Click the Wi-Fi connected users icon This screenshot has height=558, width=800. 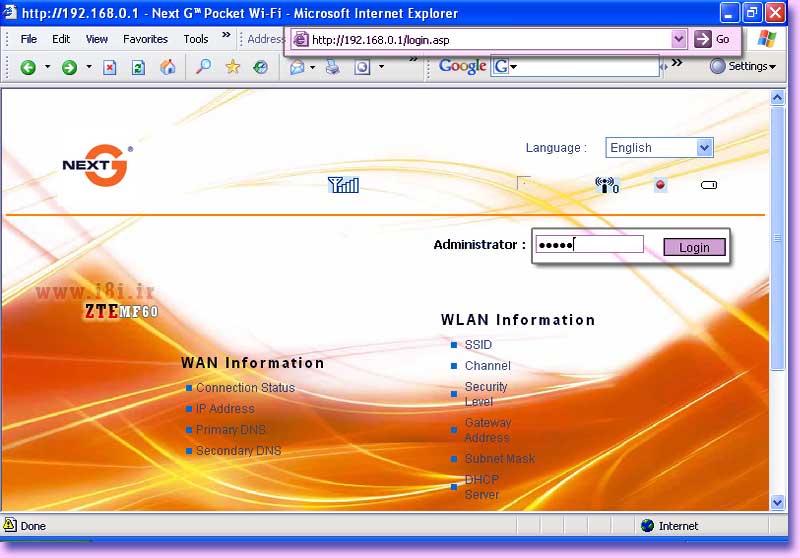pos(607,185)
